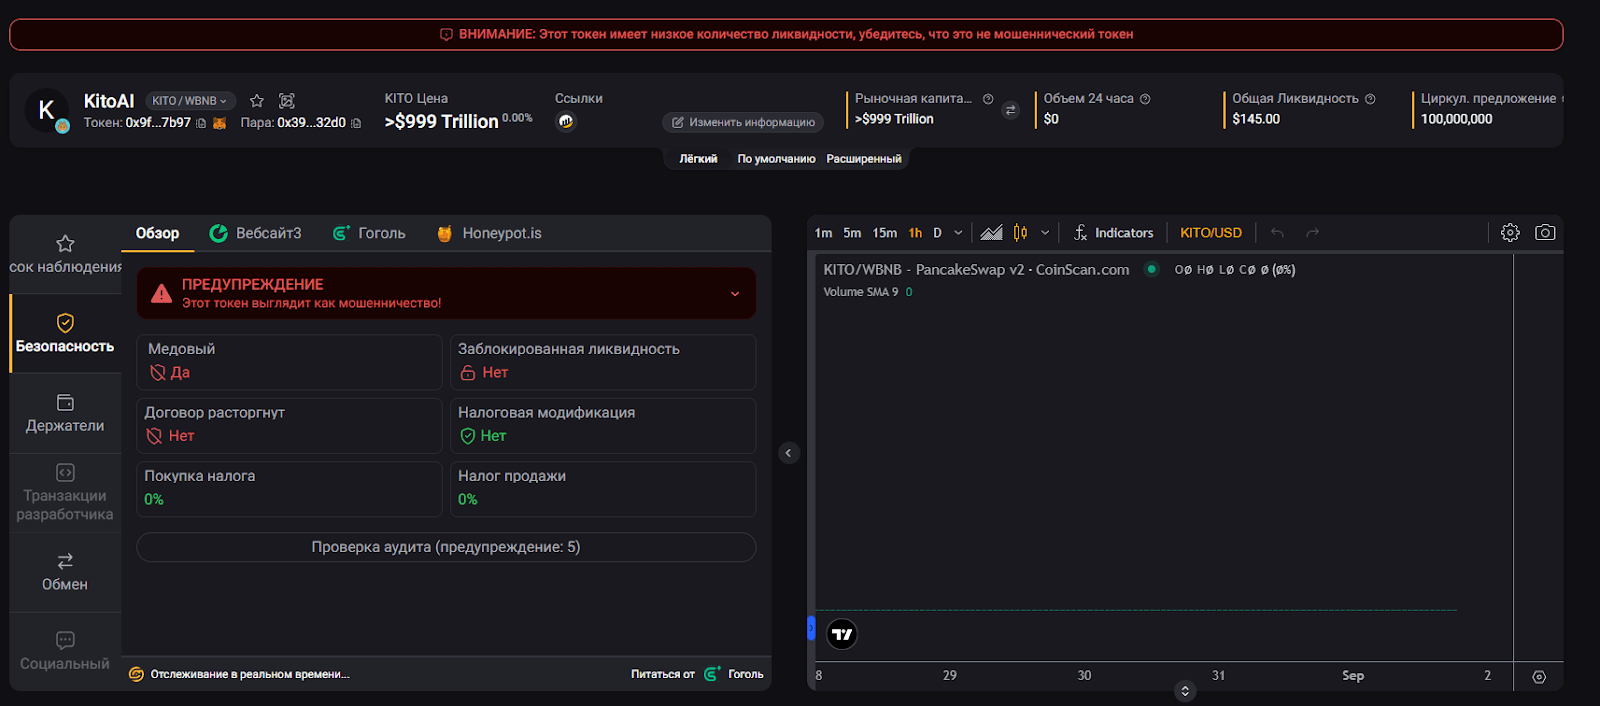Click the TradingView logo on the chart

coord(842,634)
